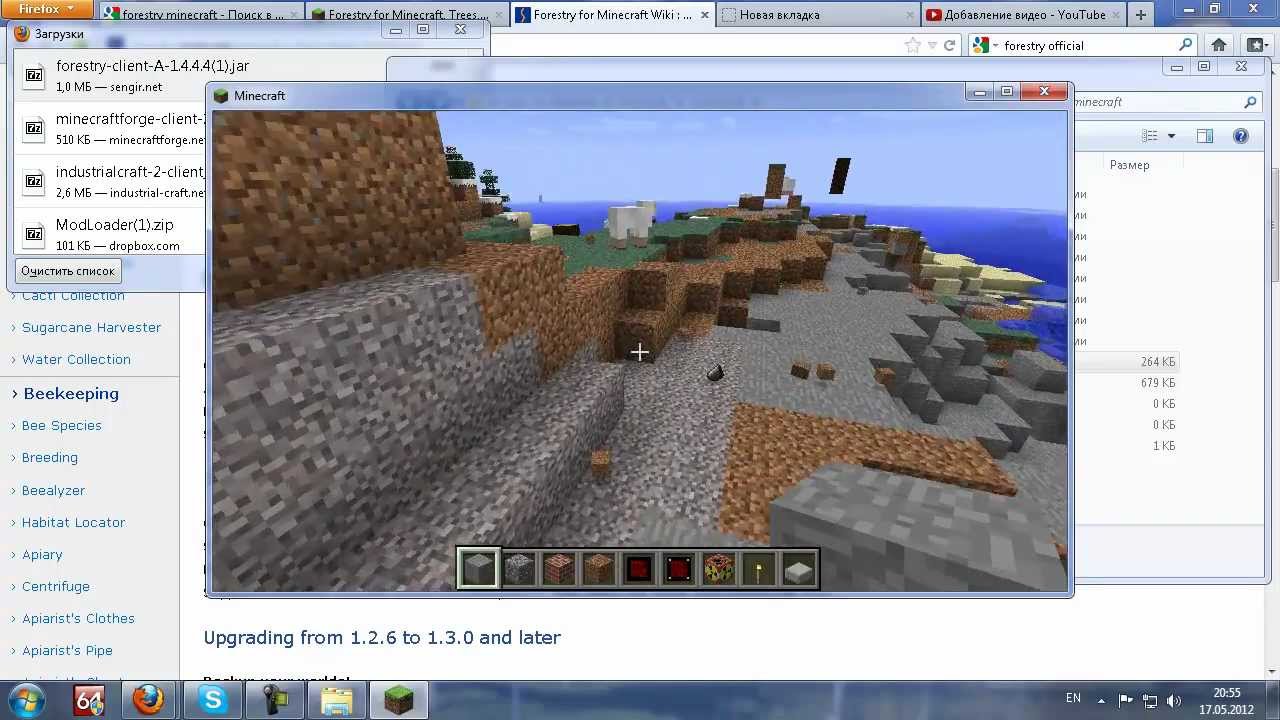Click Очистить список button in downloads
1280x720 pixels.
tap(68, 271)
